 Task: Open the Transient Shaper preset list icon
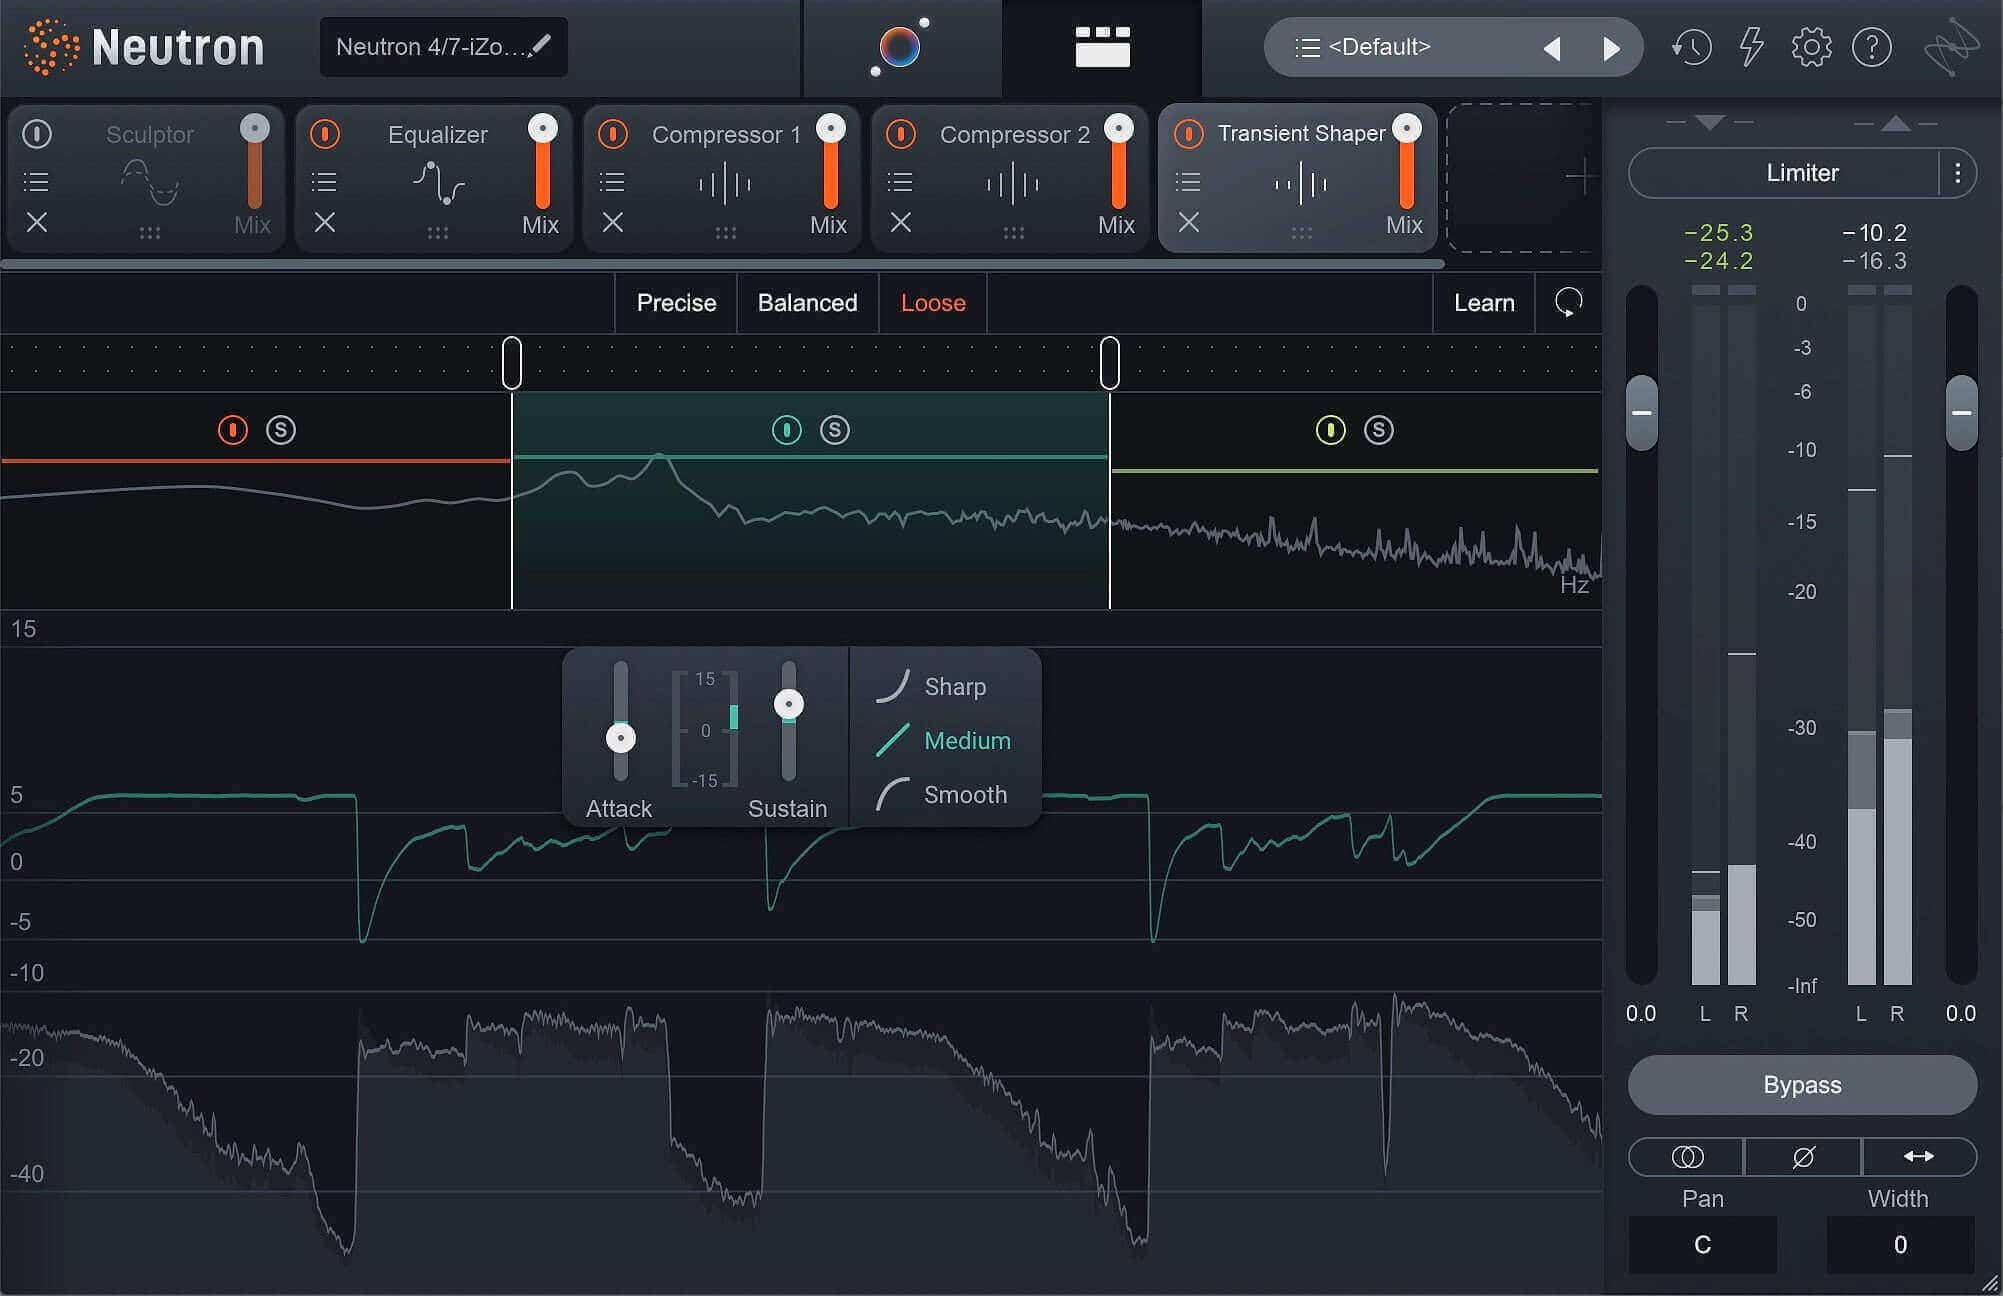[x=1188, y=182]
